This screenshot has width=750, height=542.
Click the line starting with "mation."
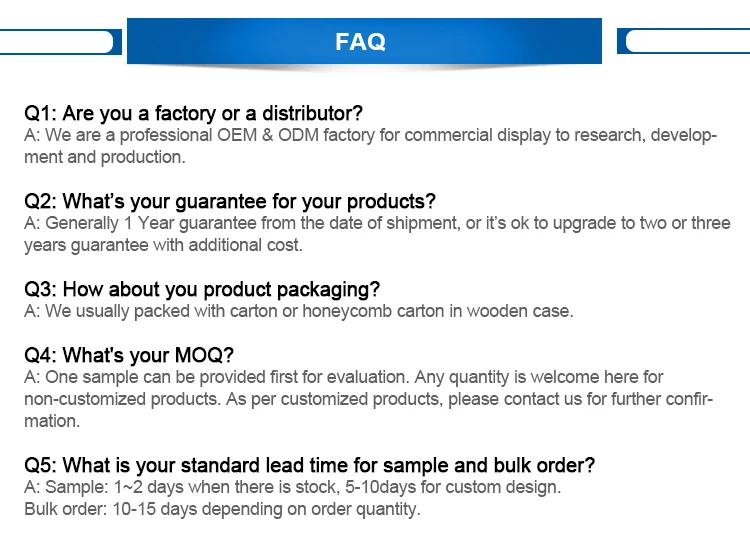(x=52, y=421)
